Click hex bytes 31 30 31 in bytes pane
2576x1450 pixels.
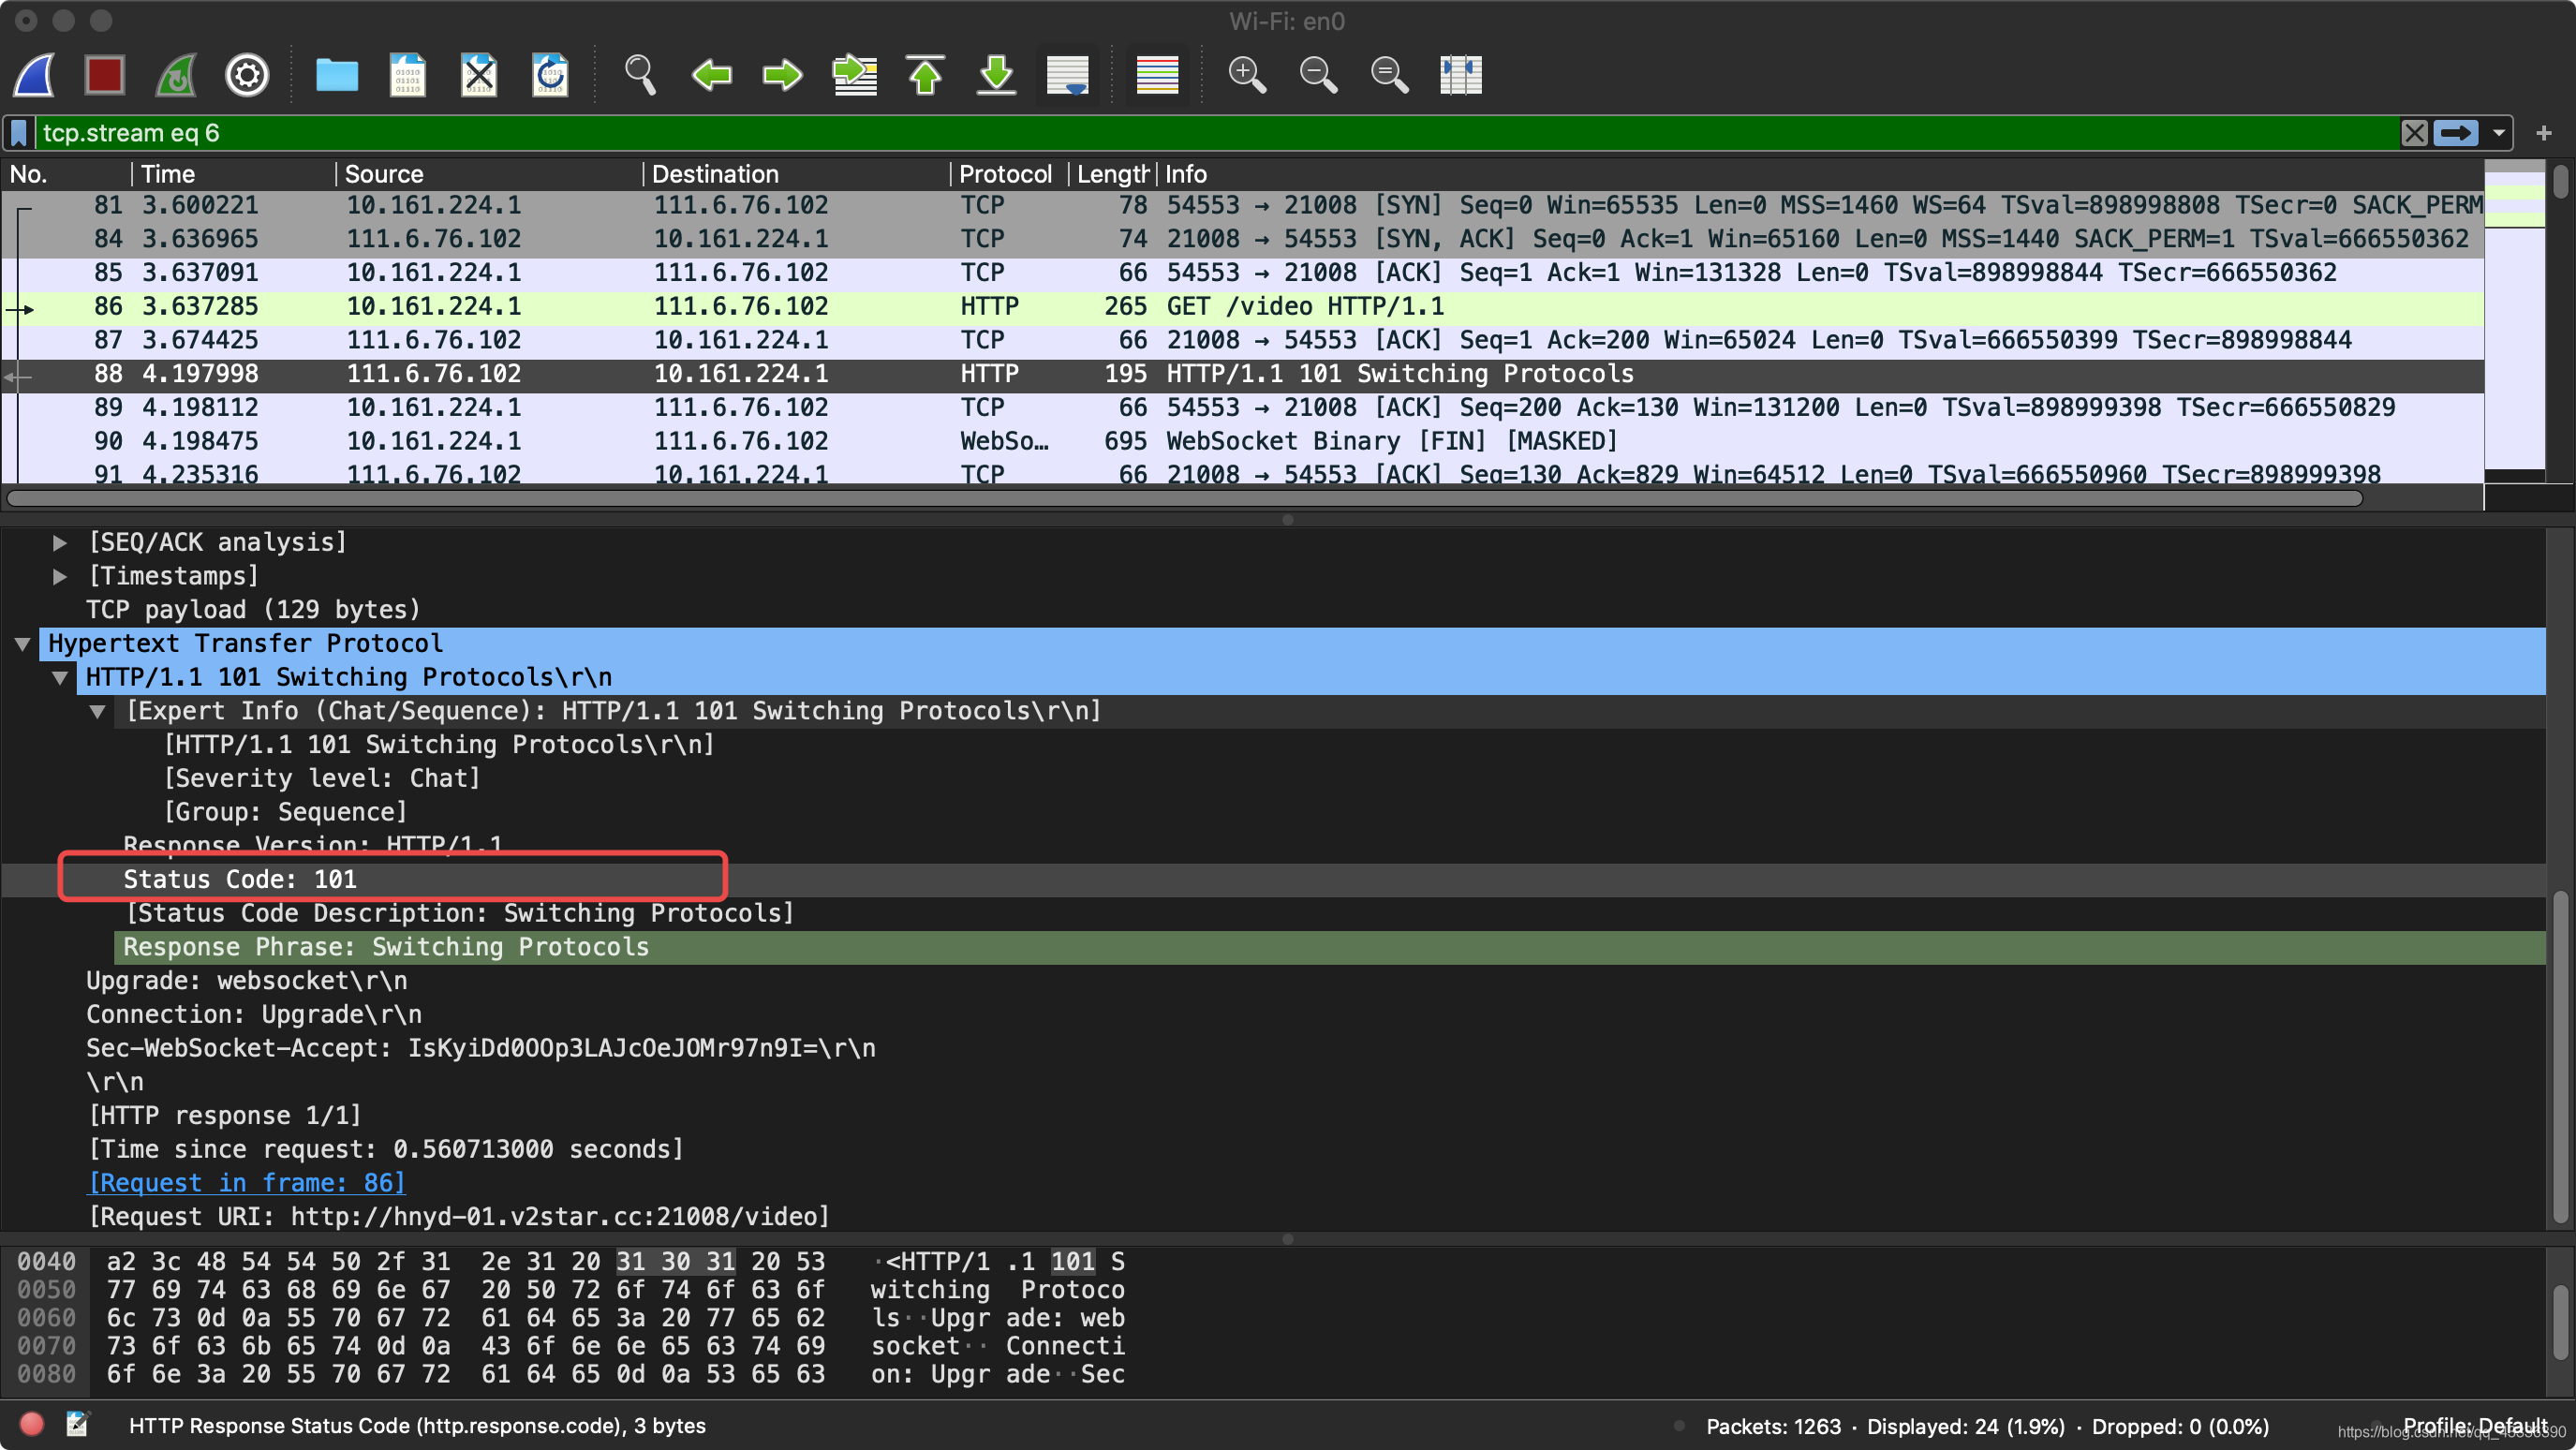tap(675, 1262)
